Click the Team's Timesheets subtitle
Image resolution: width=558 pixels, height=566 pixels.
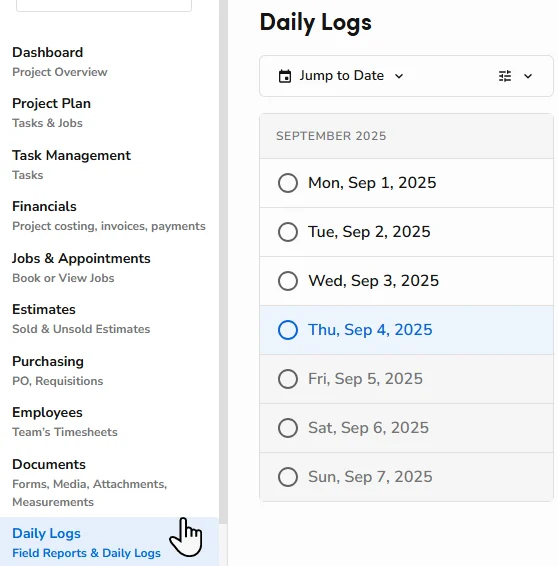[65, 432]
